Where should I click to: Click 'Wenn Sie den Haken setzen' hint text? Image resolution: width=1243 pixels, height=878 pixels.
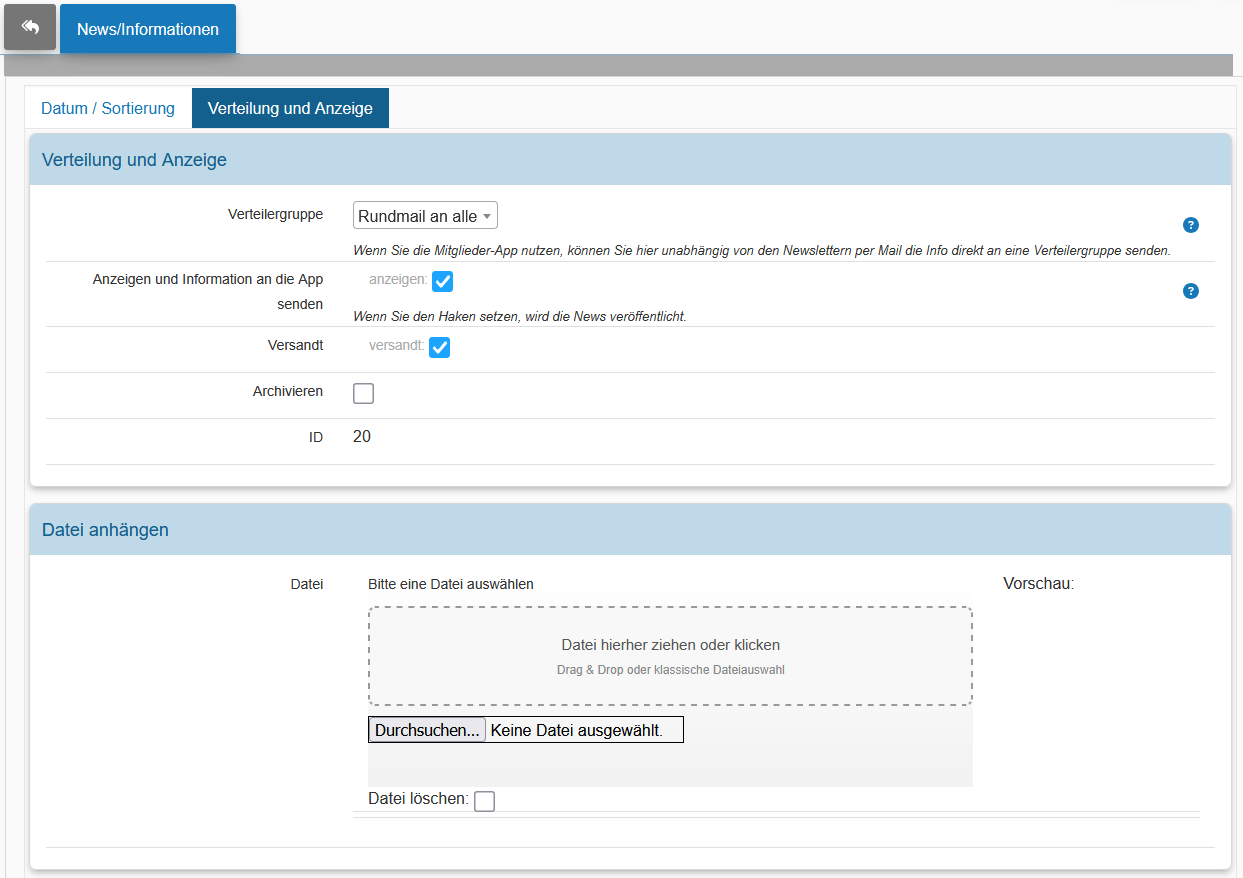tap(520, 317)
